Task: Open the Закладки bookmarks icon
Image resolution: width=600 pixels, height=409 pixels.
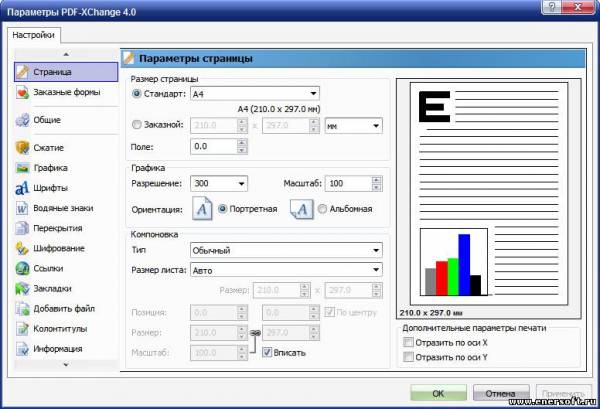Action: coord(22,288)
